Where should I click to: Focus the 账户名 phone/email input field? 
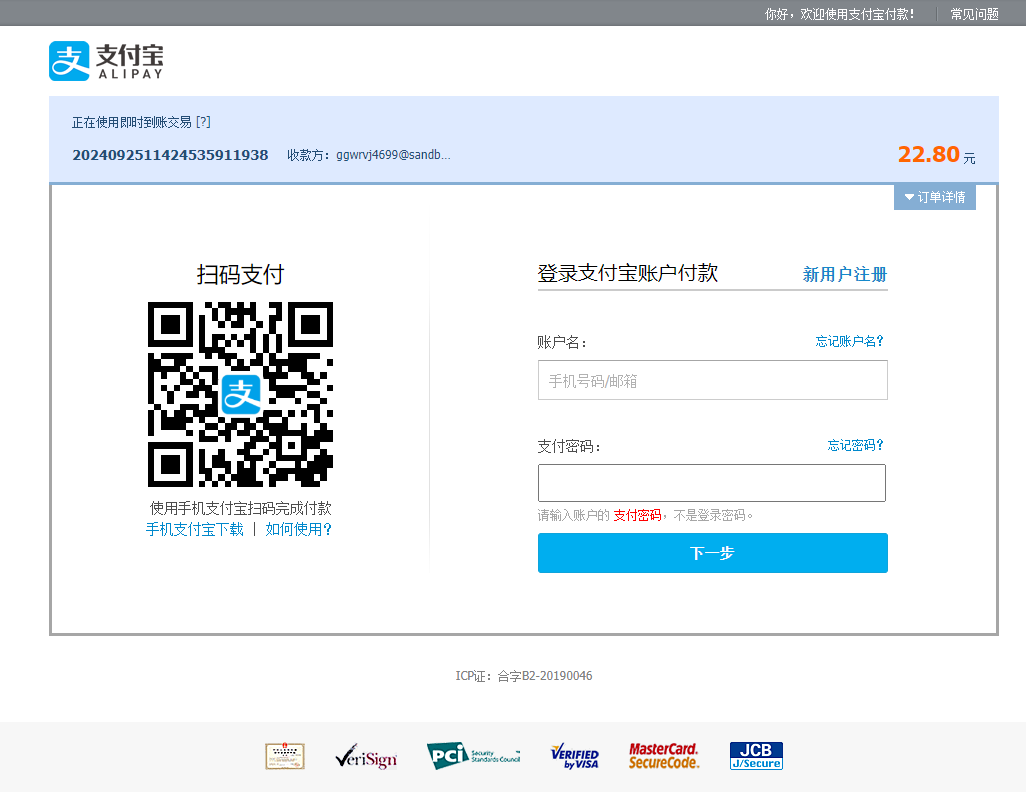pos(713,380)
